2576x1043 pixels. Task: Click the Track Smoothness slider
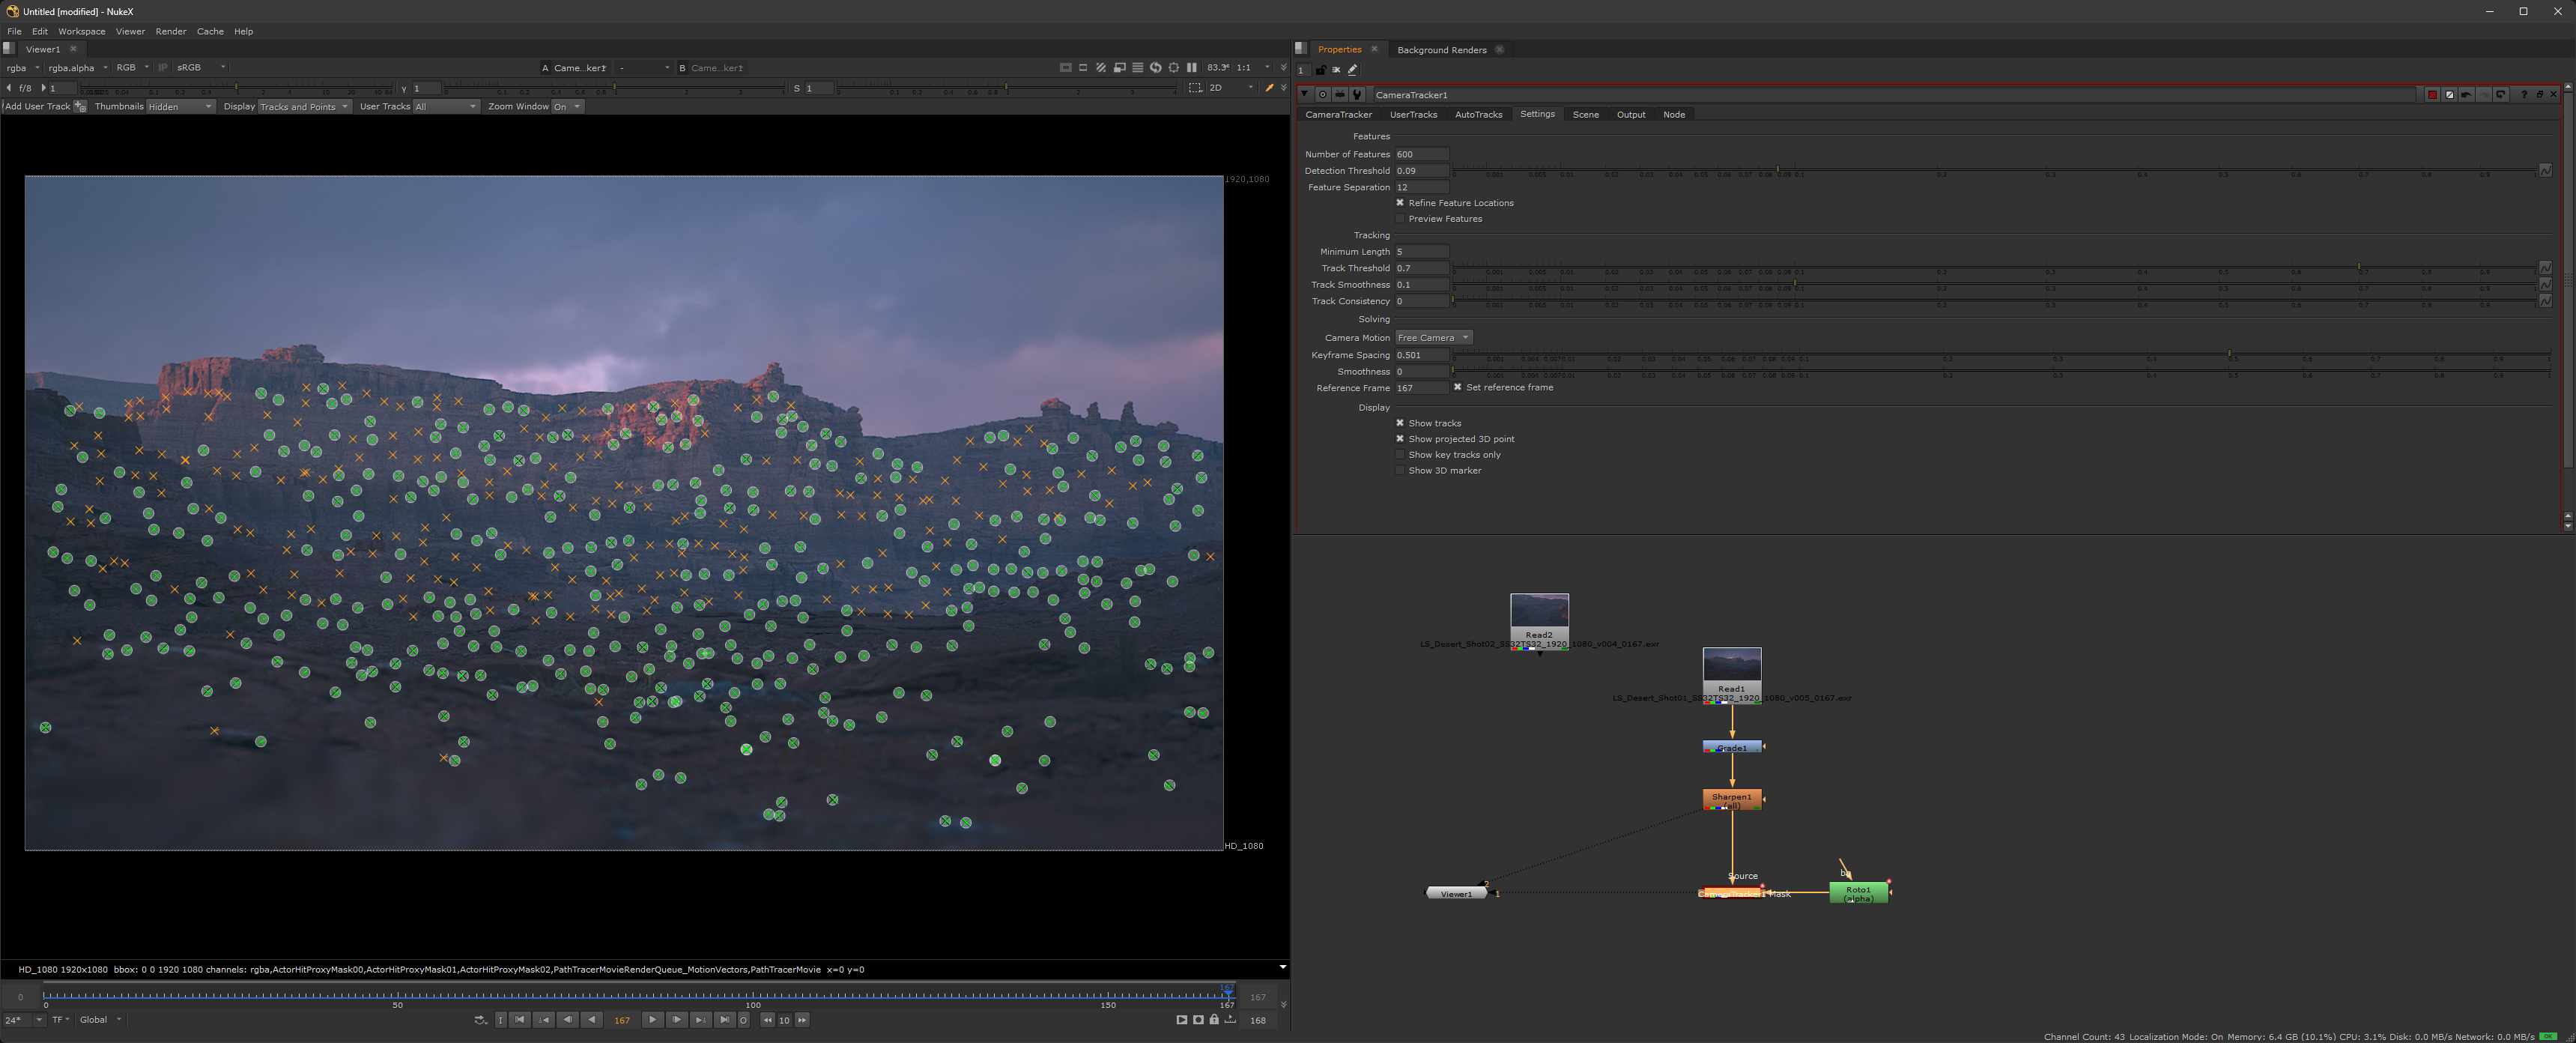[1995, 285]
